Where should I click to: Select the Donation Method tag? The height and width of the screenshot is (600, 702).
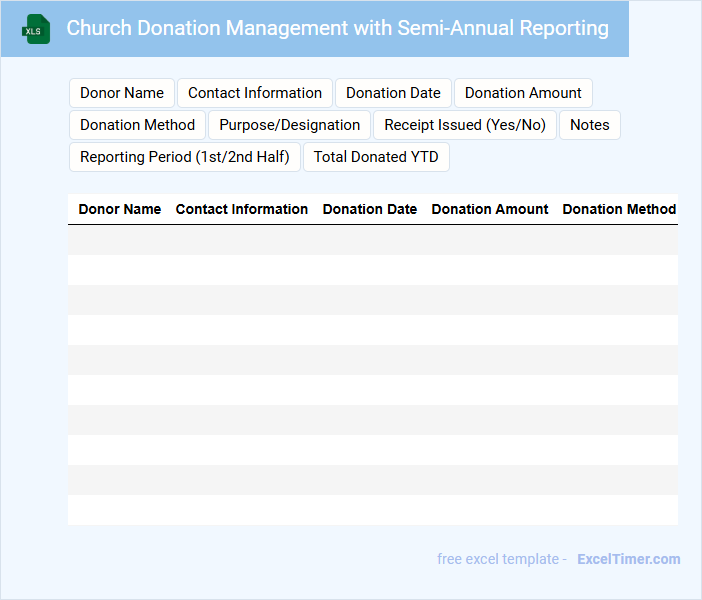(138, 125)
